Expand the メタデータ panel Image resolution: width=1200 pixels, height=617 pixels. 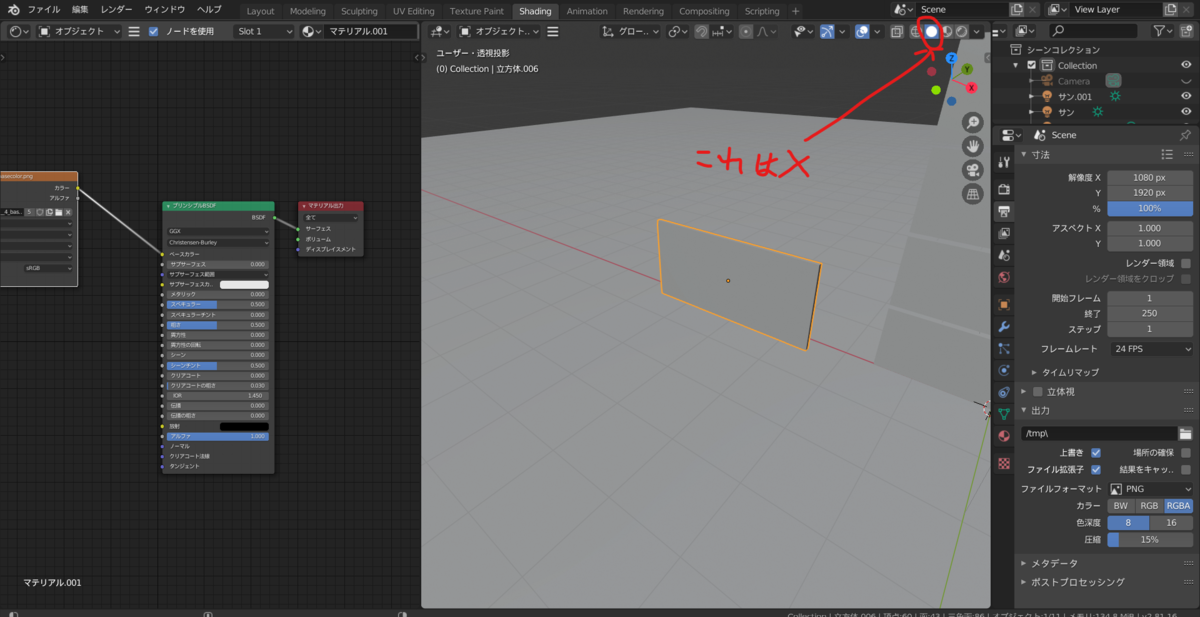[1054, 563]
